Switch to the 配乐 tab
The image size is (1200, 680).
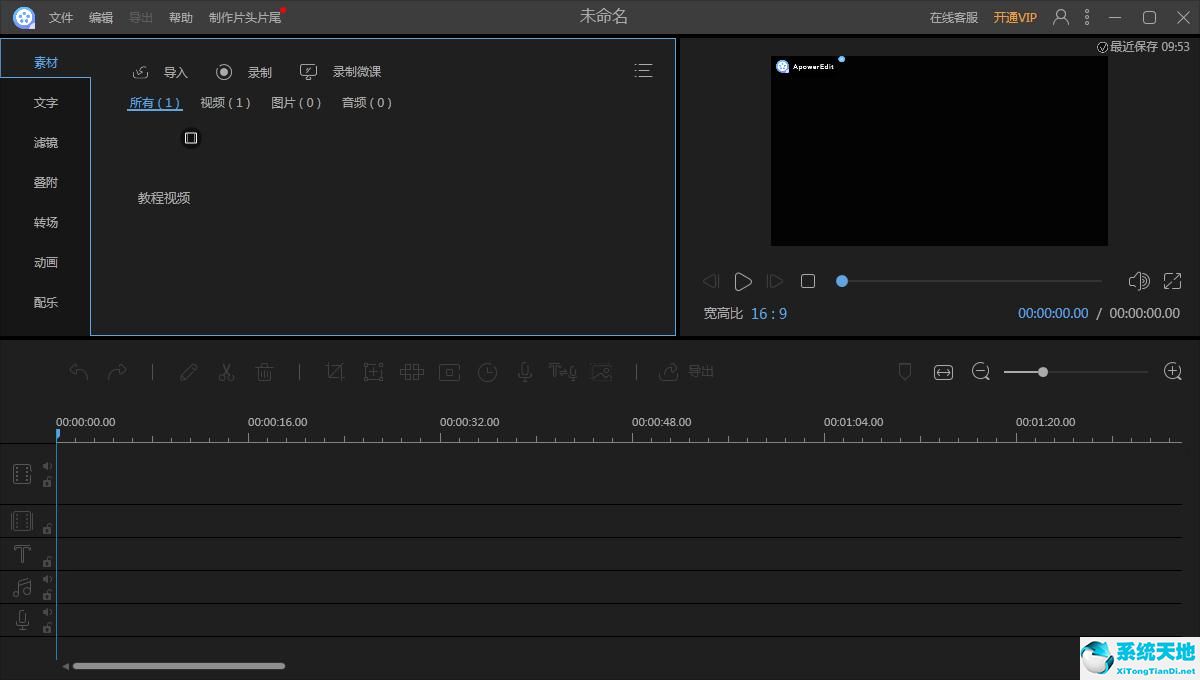click(x=46, y=302)
